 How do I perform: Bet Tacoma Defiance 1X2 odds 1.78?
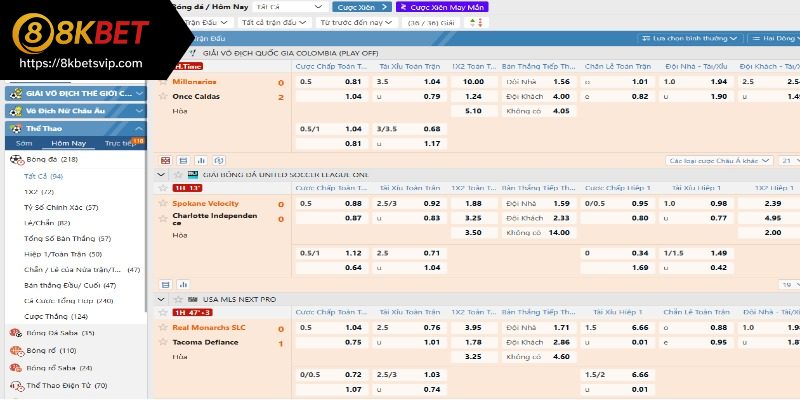tap(474, 342)
